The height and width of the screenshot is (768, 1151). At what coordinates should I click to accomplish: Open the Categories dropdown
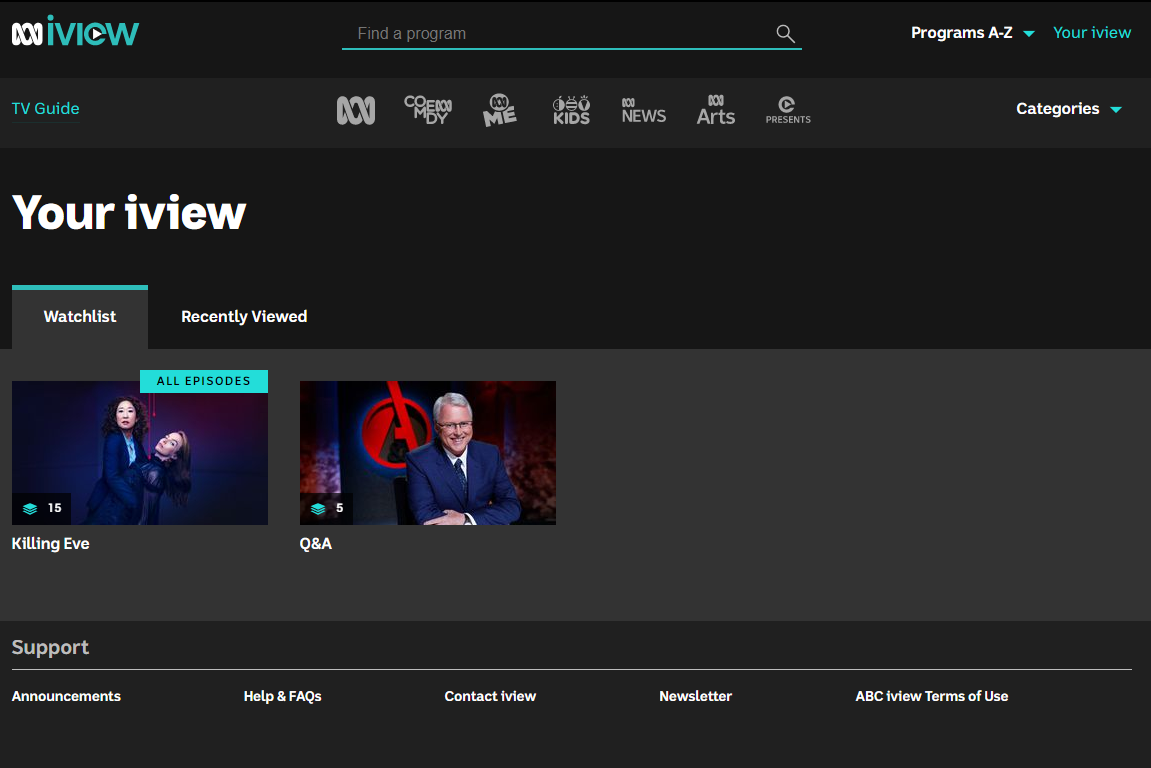pos(1068,108)
